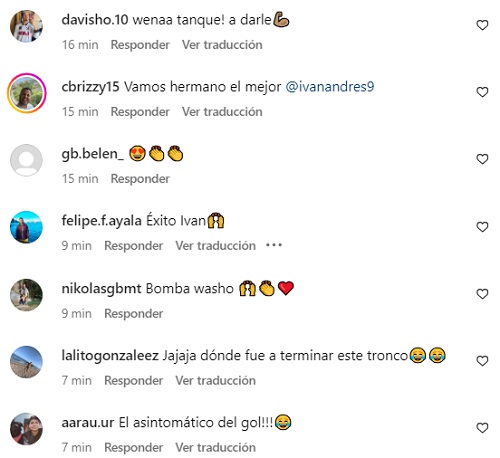The image size is (500, 458).
Task: Open felipe.f.ayala username profile
Action: tap(102, 221)
